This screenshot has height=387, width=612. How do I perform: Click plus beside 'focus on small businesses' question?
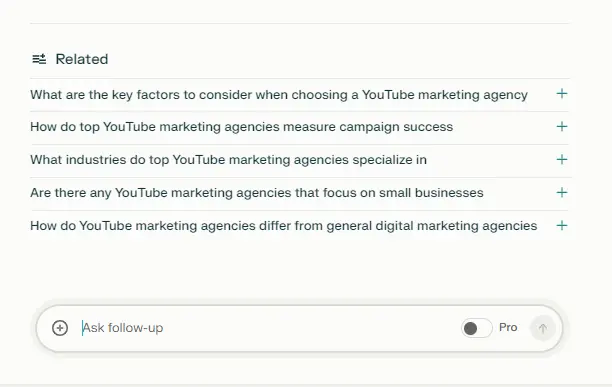tap(562, 192)
